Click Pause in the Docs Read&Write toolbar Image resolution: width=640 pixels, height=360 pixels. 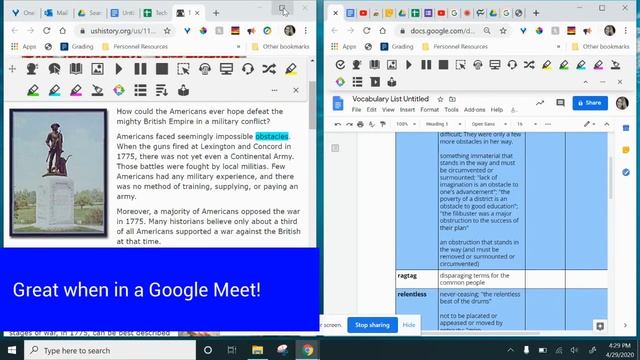(426, 64)
